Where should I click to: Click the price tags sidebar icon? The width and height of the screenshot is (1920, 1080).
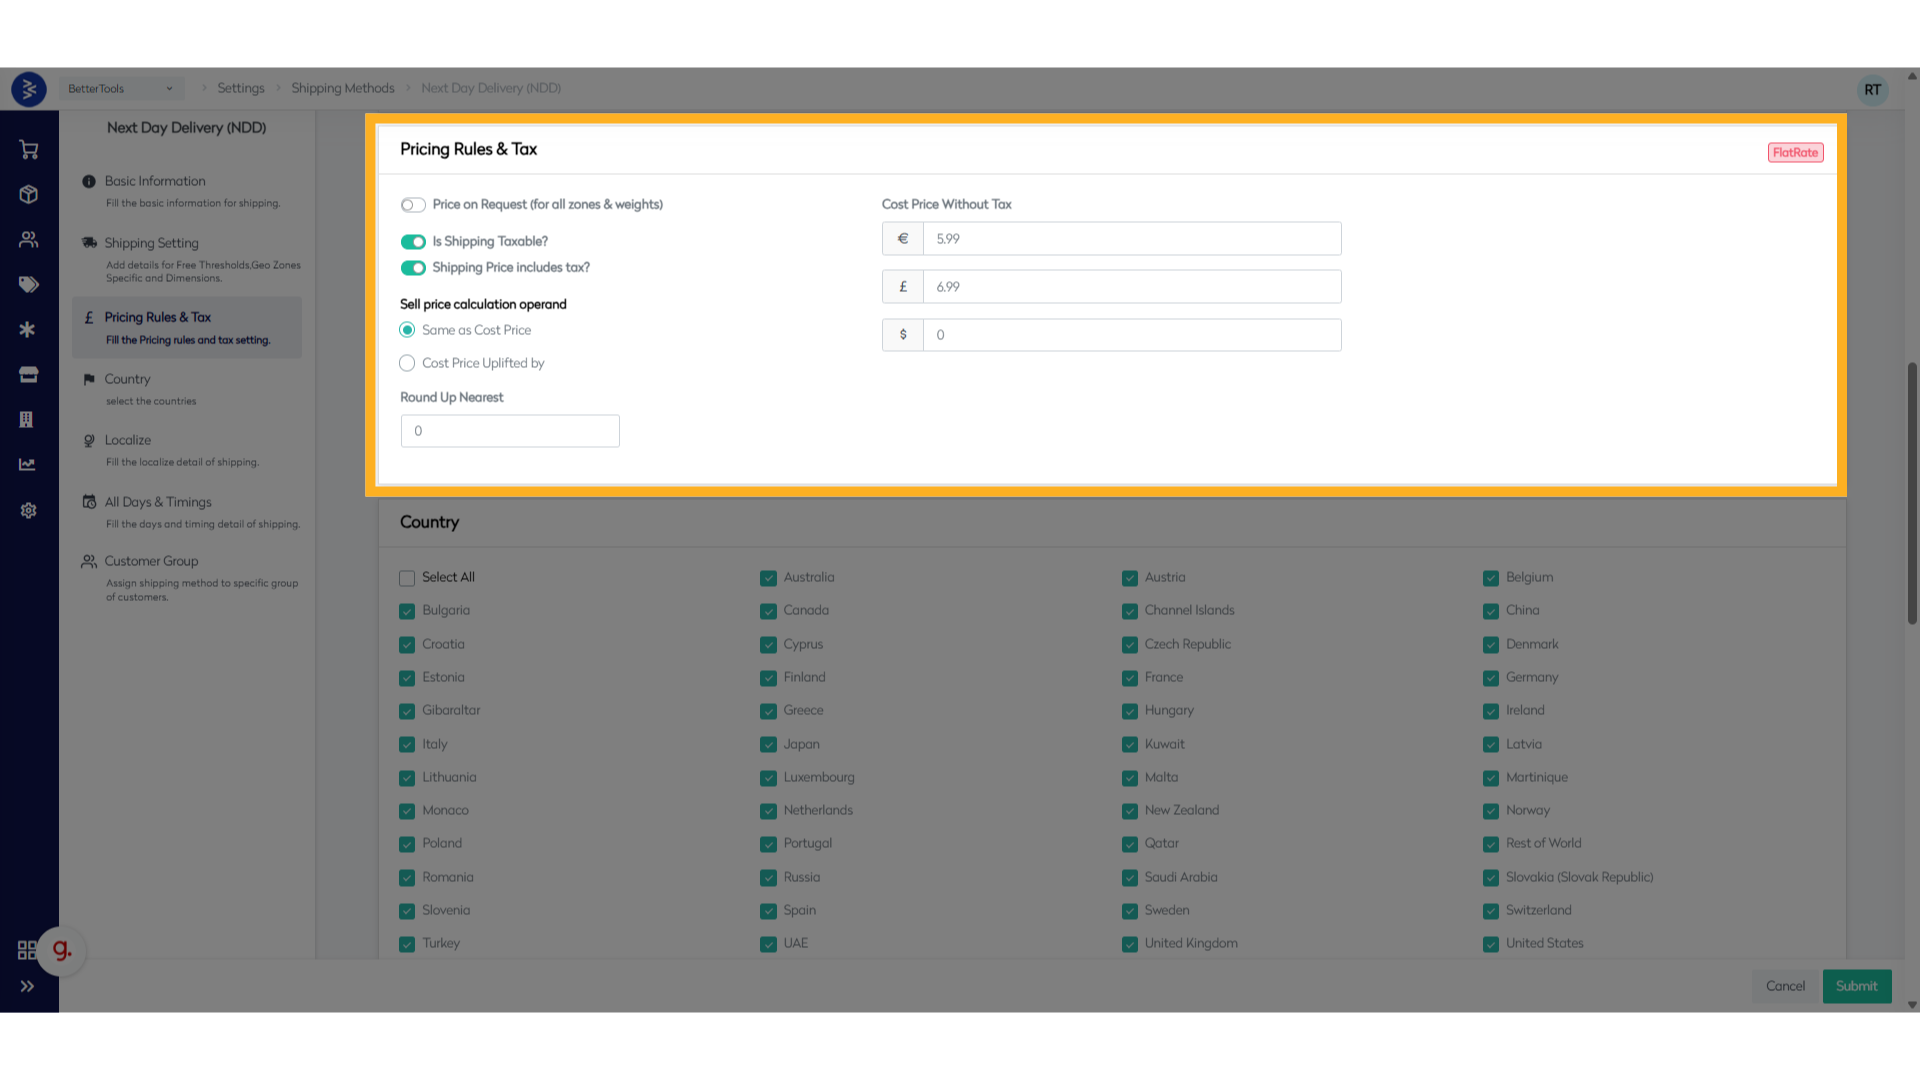point(28,285)
